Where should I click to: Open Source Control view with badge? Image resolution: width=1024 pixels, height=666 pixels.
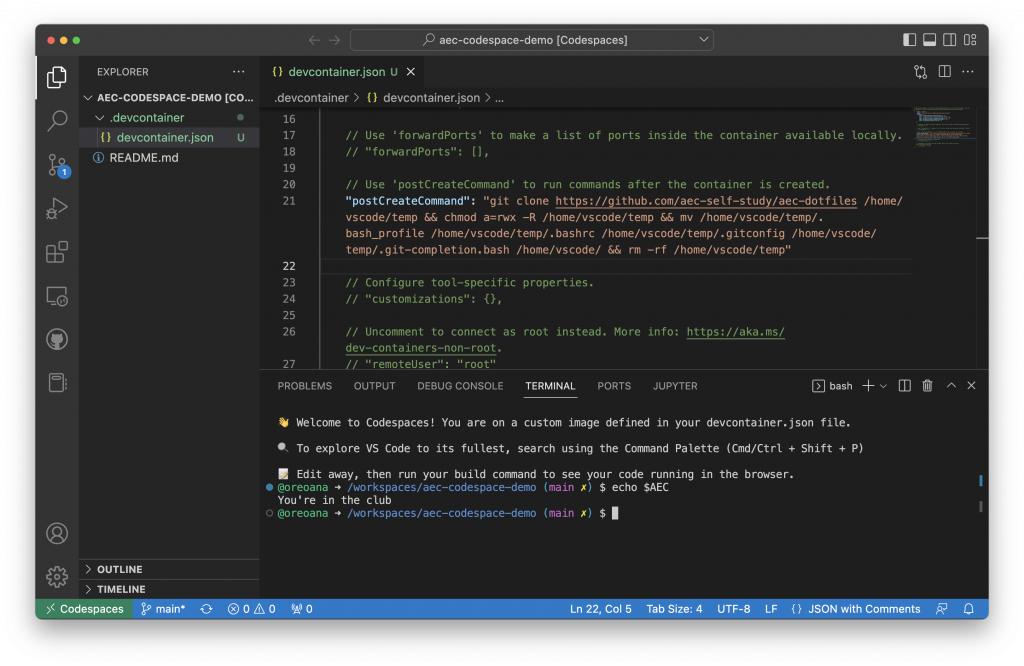(x=57, y=165)
